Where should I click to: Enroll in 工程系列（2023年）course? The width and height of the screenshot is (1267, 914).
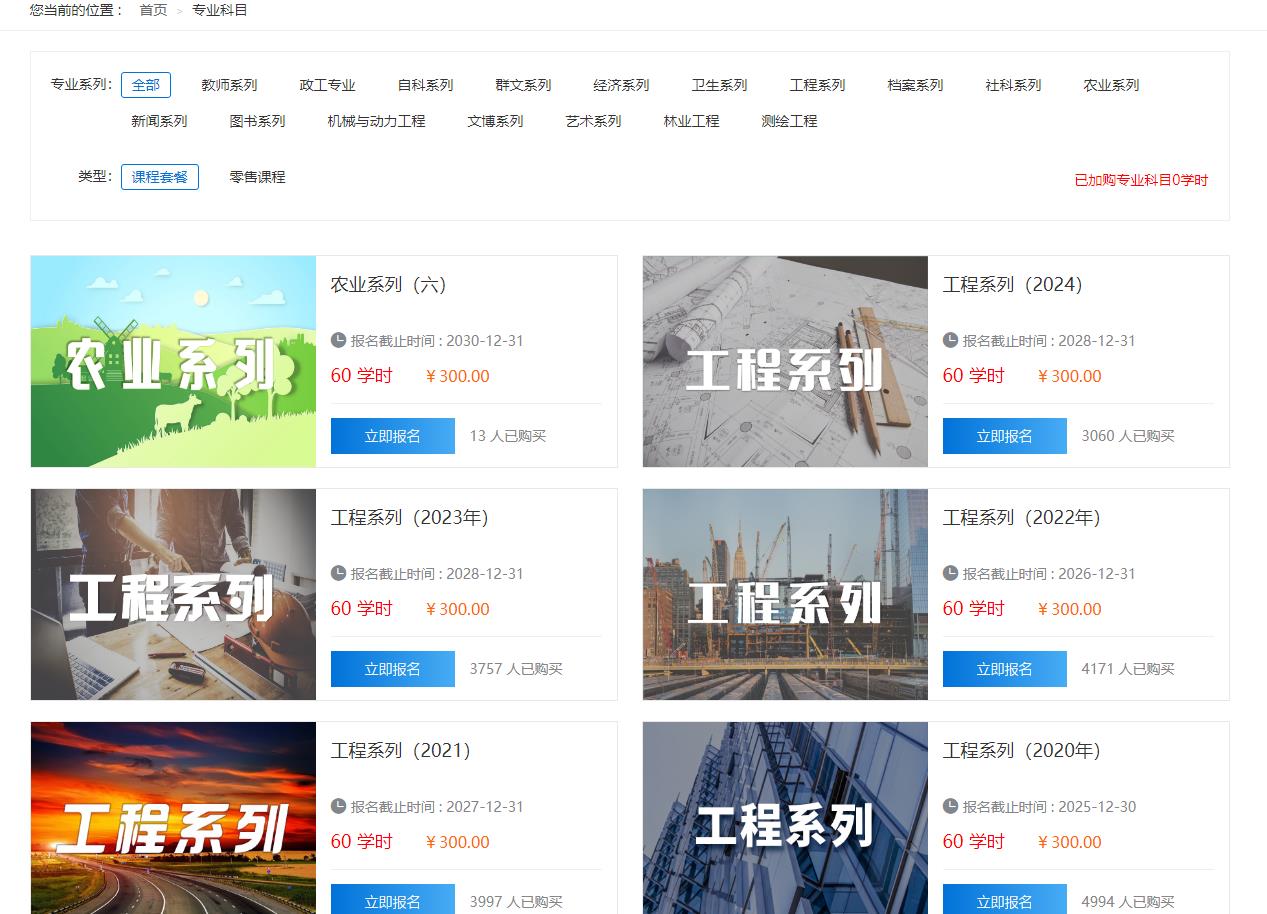392,669
